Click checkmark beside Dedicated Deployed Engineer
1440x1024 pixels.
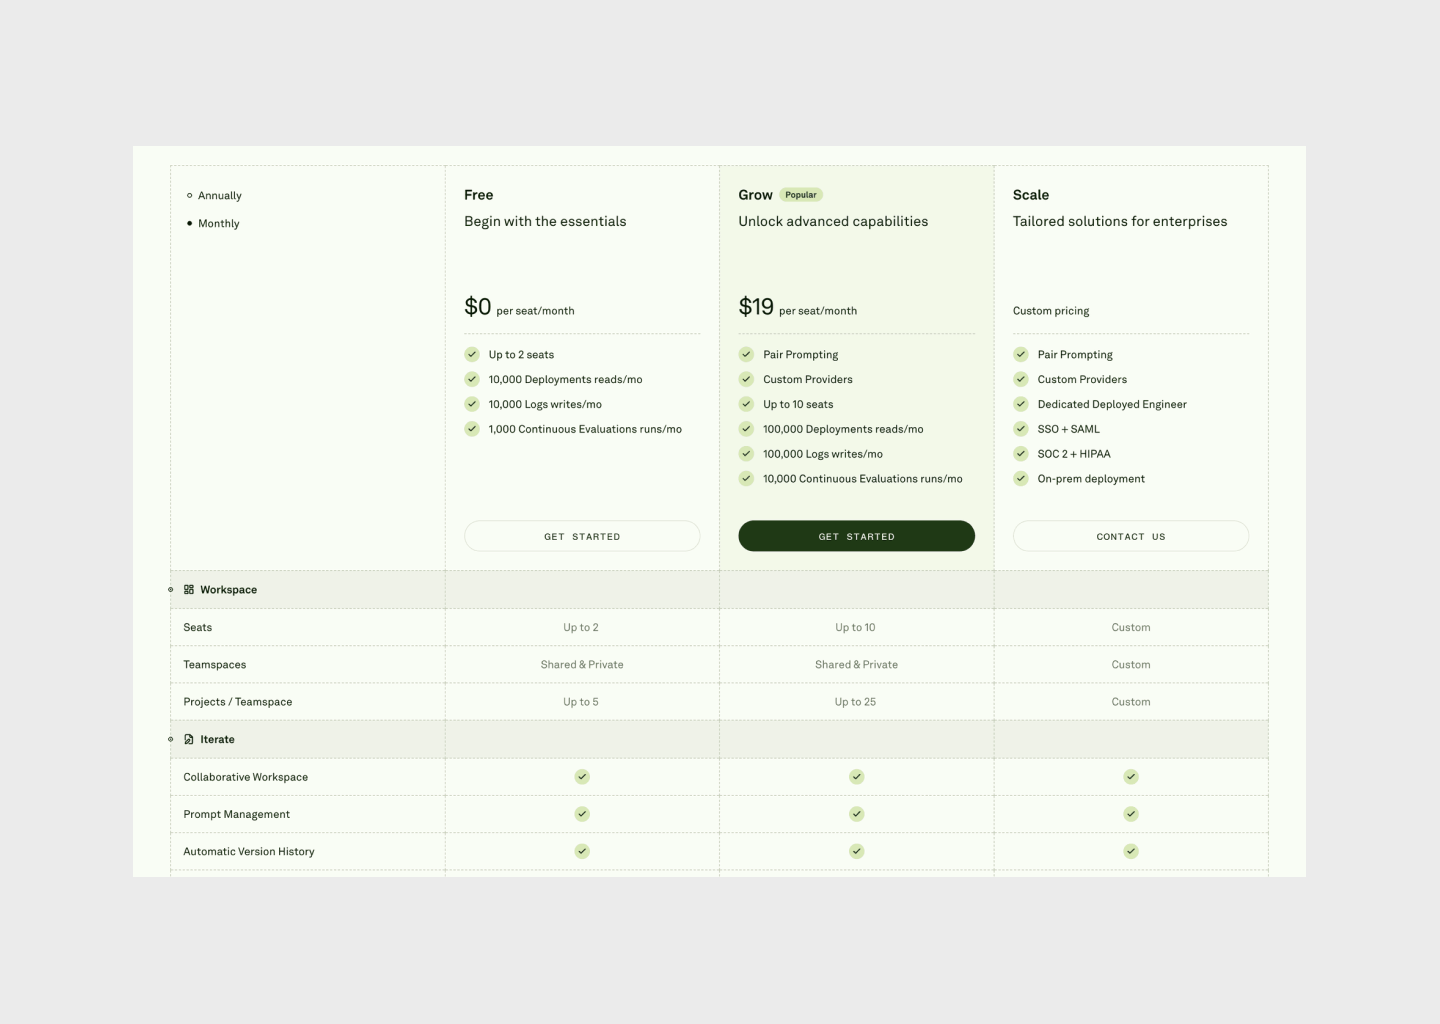(1021, 404)
